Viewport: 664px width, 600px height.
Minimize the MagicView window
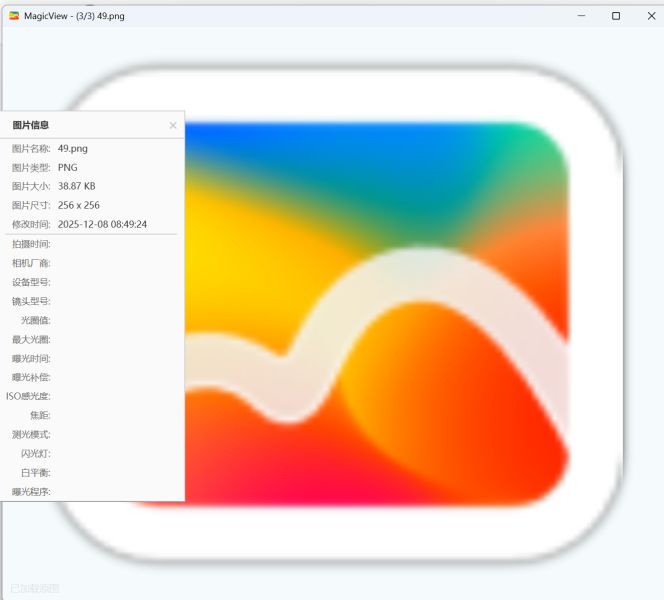click(581, 16)
